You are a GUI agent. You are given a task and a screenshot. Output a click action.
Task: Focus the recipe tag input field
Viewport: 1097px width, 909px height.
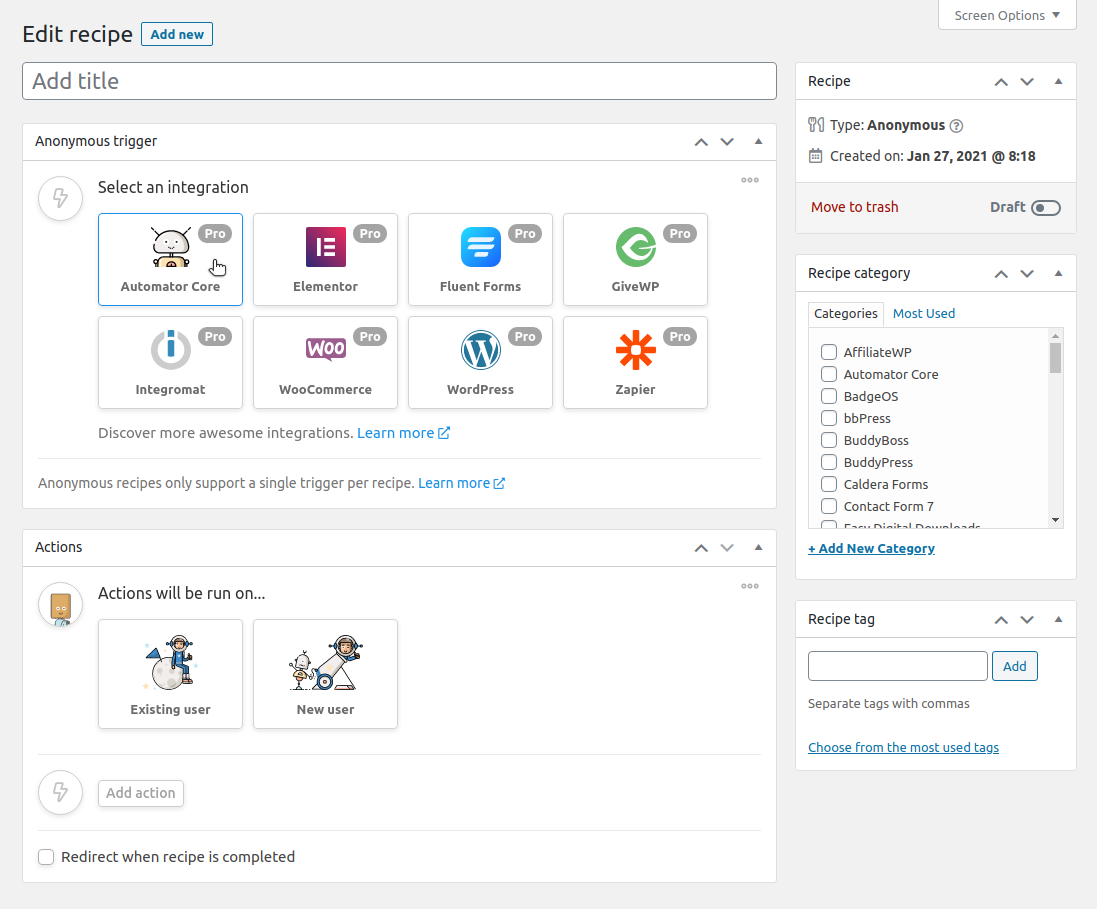click(898, 666)
